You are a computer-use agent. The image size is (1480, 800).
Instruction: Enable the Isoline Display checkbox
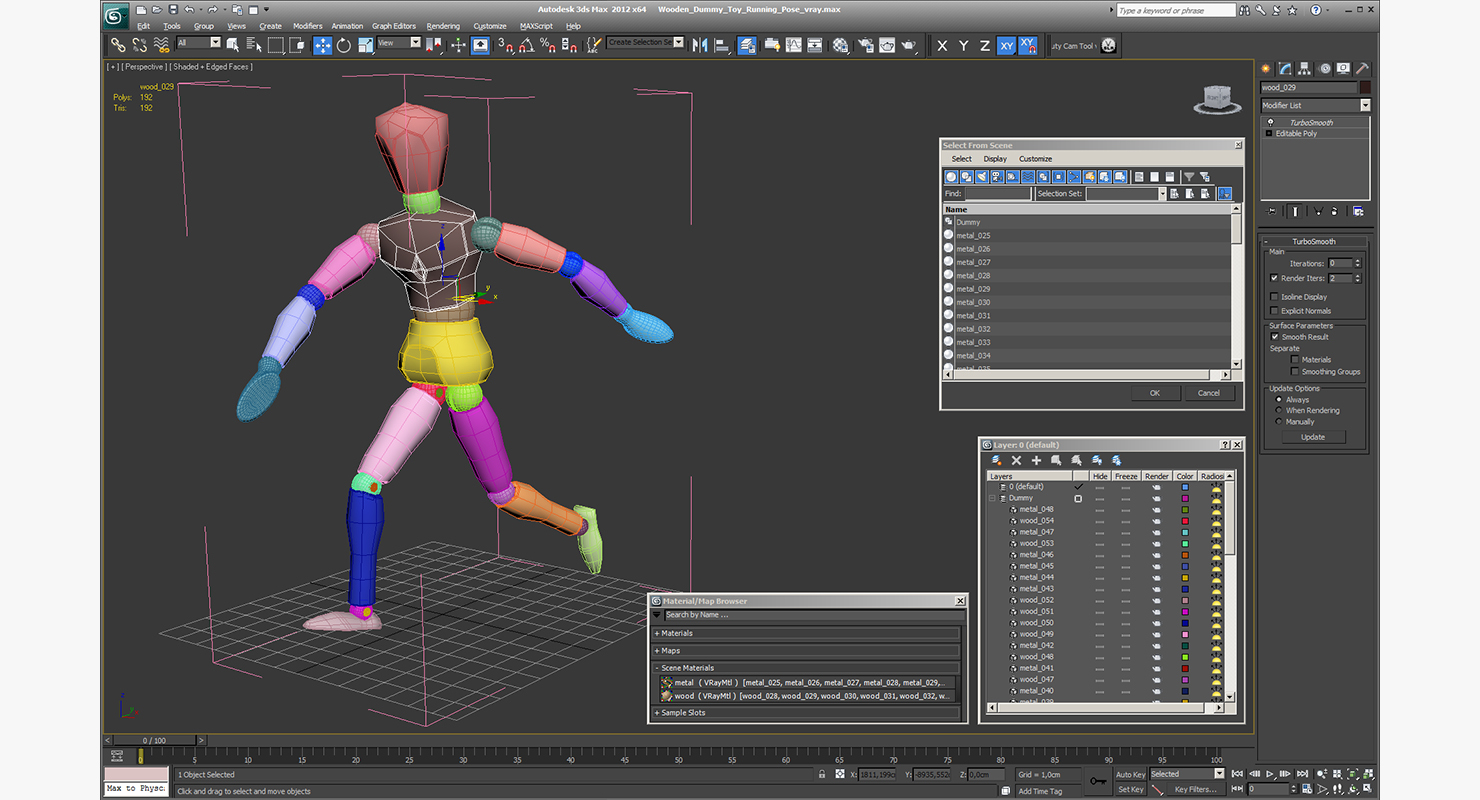[1274, 297]
